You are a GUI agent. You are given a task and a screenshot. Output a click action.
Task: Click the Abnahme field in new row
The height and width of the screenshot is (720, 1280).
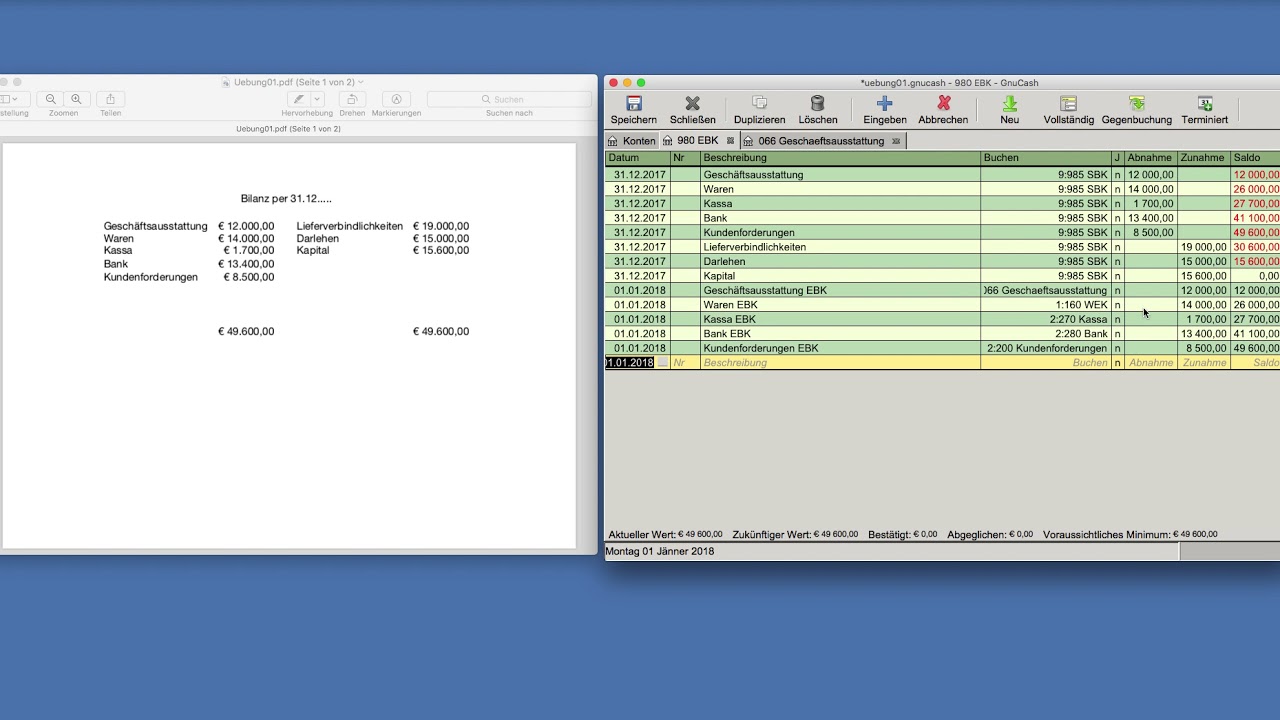(1150, 363)
